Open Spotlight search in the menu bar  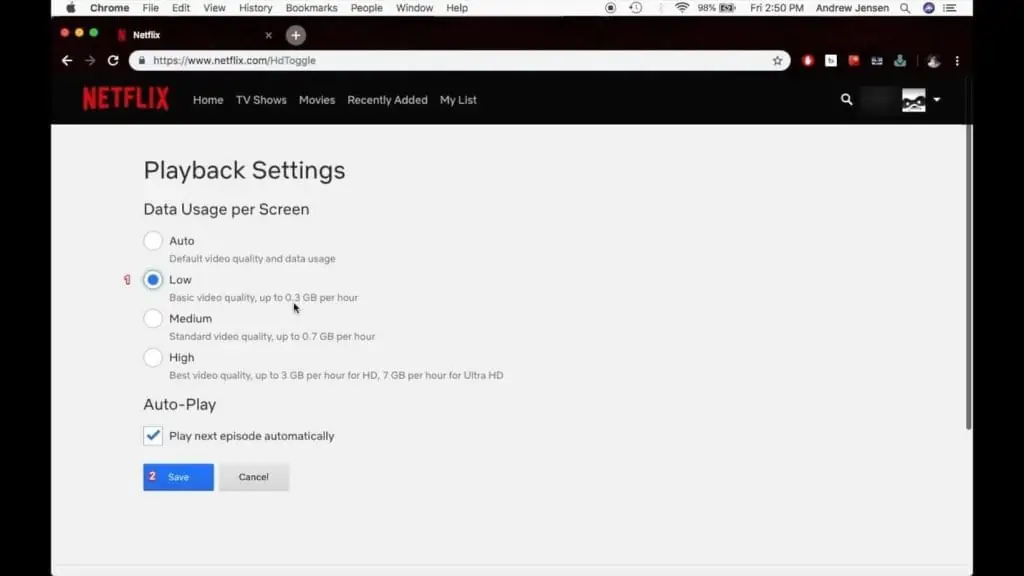[x=905, y=8]
